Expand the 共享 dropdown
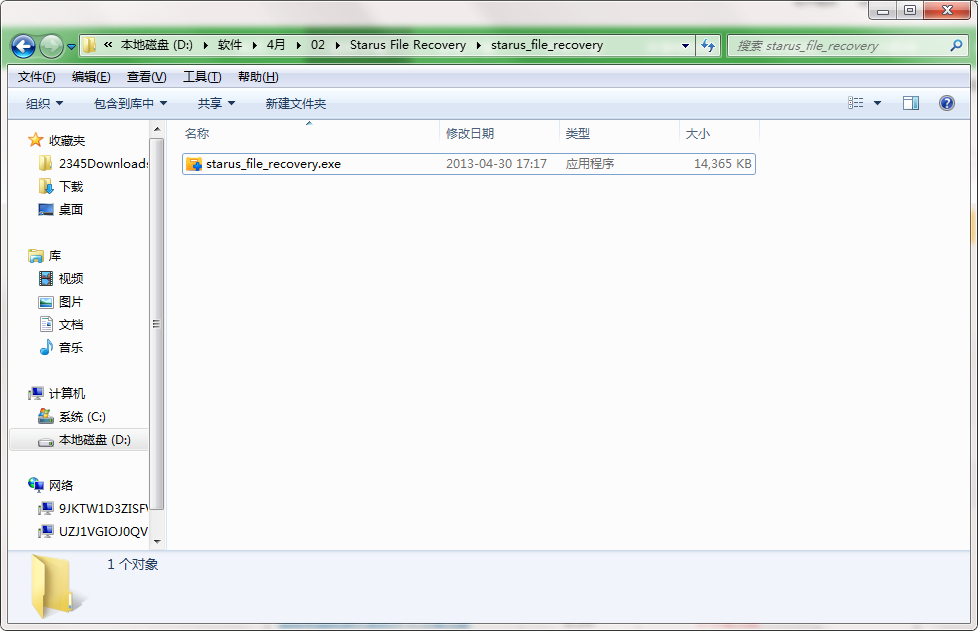 tap(216, 104)
